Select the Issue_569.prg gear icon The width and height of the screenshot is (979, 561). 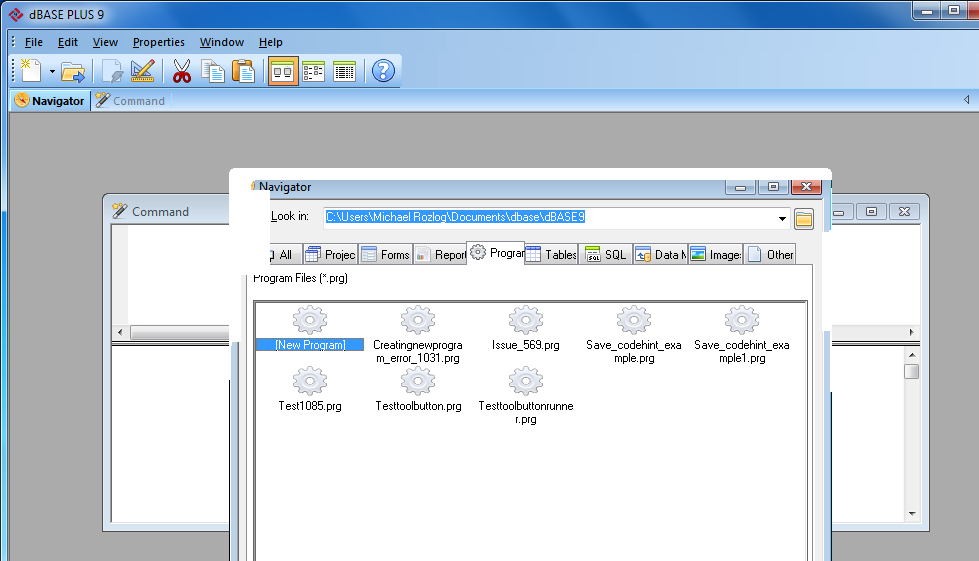pos(526,321)
